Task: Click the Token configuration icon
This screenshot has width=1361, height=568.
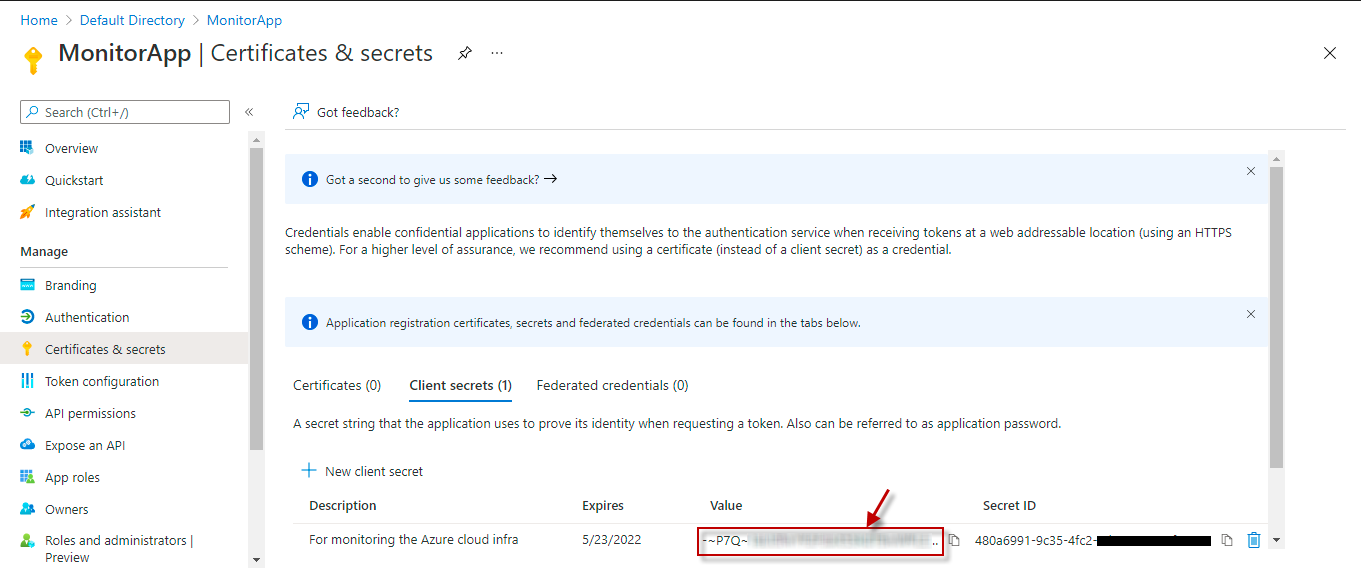Action: tap(27, 381)
